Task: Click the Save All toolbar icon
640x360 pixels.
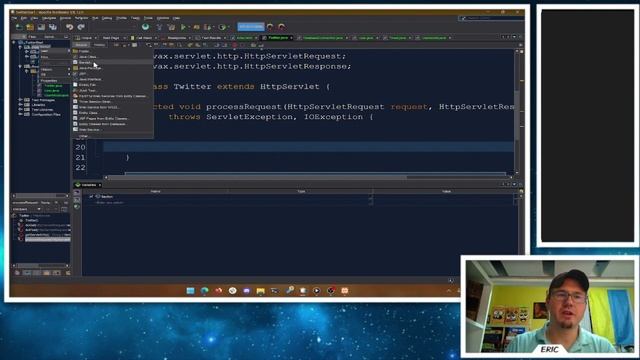Action: pos(53,27)
